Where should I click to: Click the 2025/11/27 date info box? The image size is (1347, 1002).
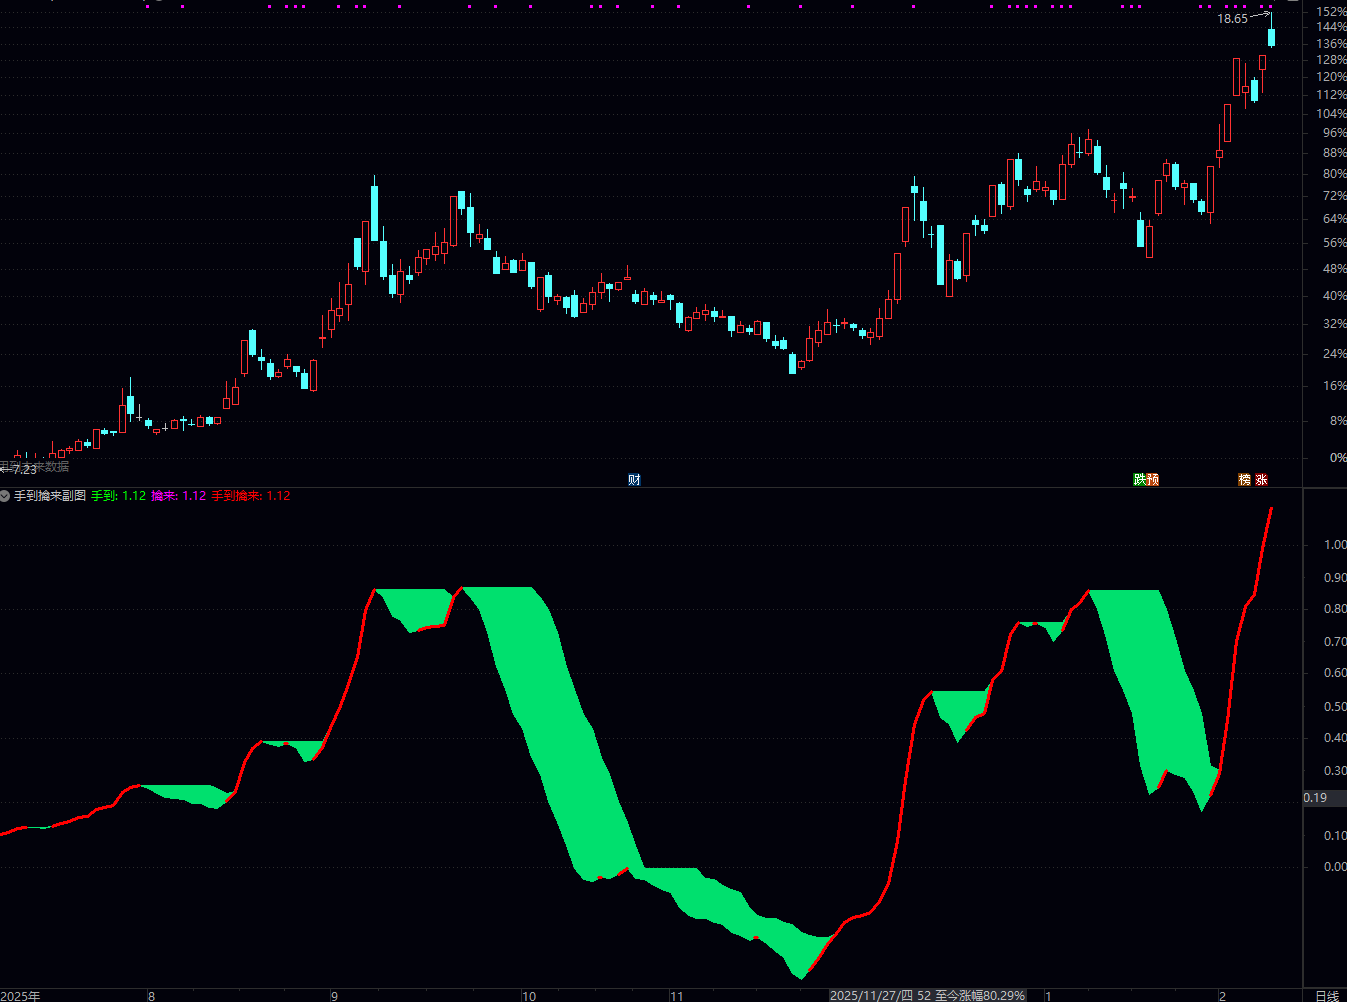[927, 996]
